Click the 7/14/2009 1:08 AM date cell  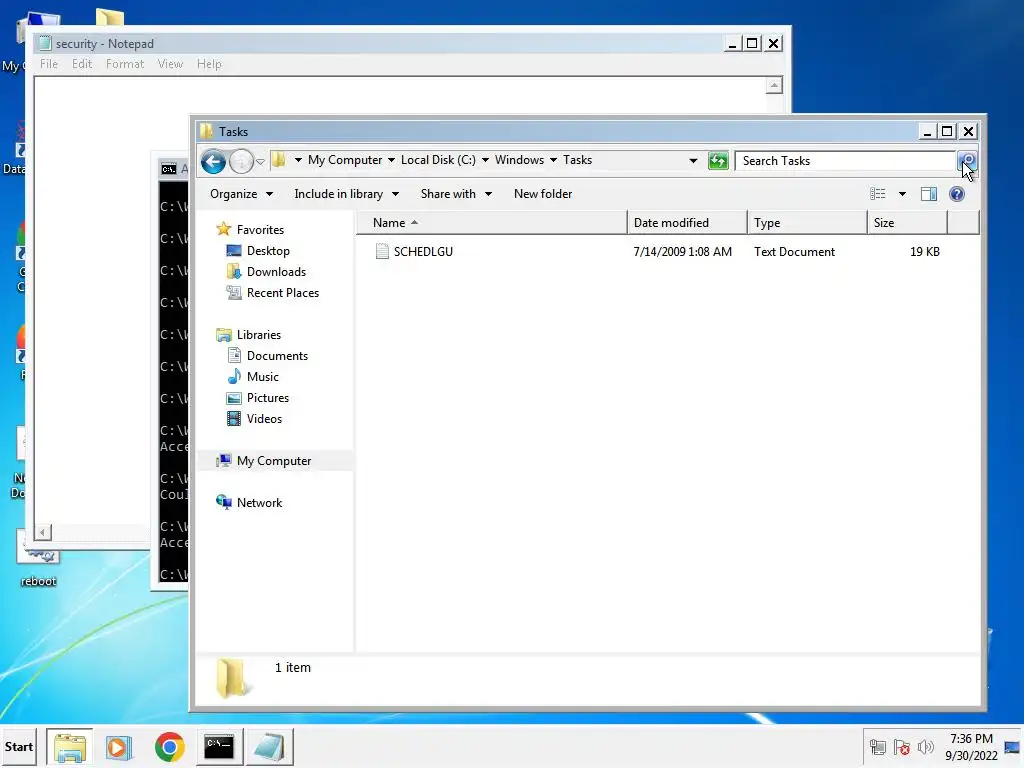tap(682, 251)
